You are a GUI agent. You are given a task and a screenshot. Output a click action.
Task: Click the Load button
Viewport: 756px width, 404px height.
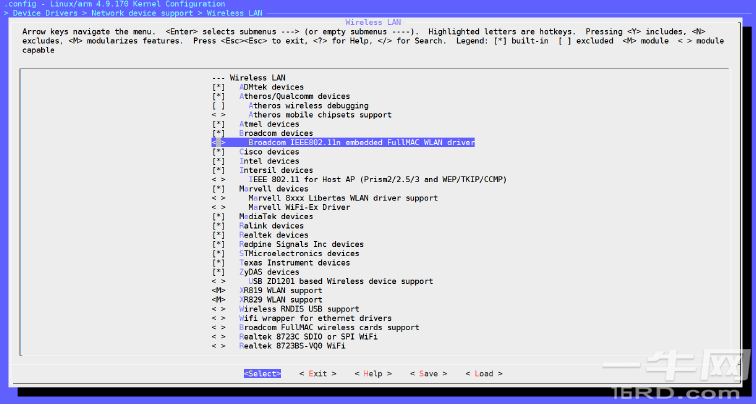(483, 374)
